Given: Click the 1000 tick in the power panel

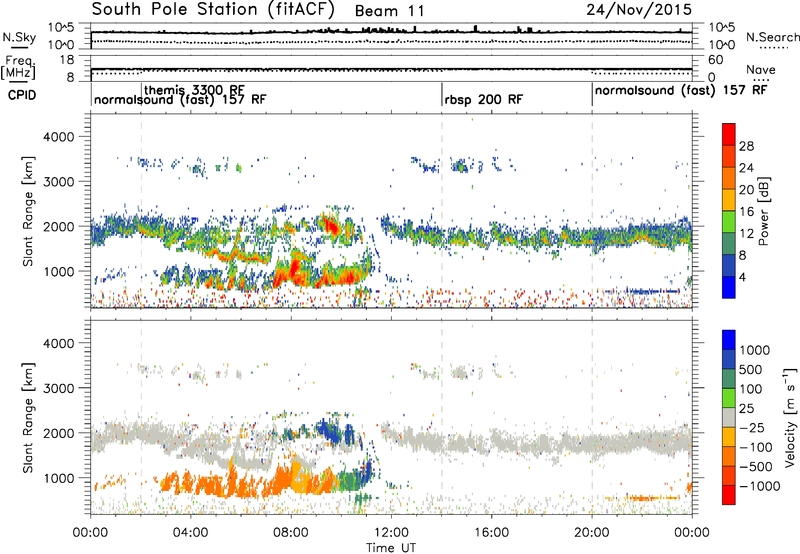Looking at the screenshot, I should coord(58,271).
